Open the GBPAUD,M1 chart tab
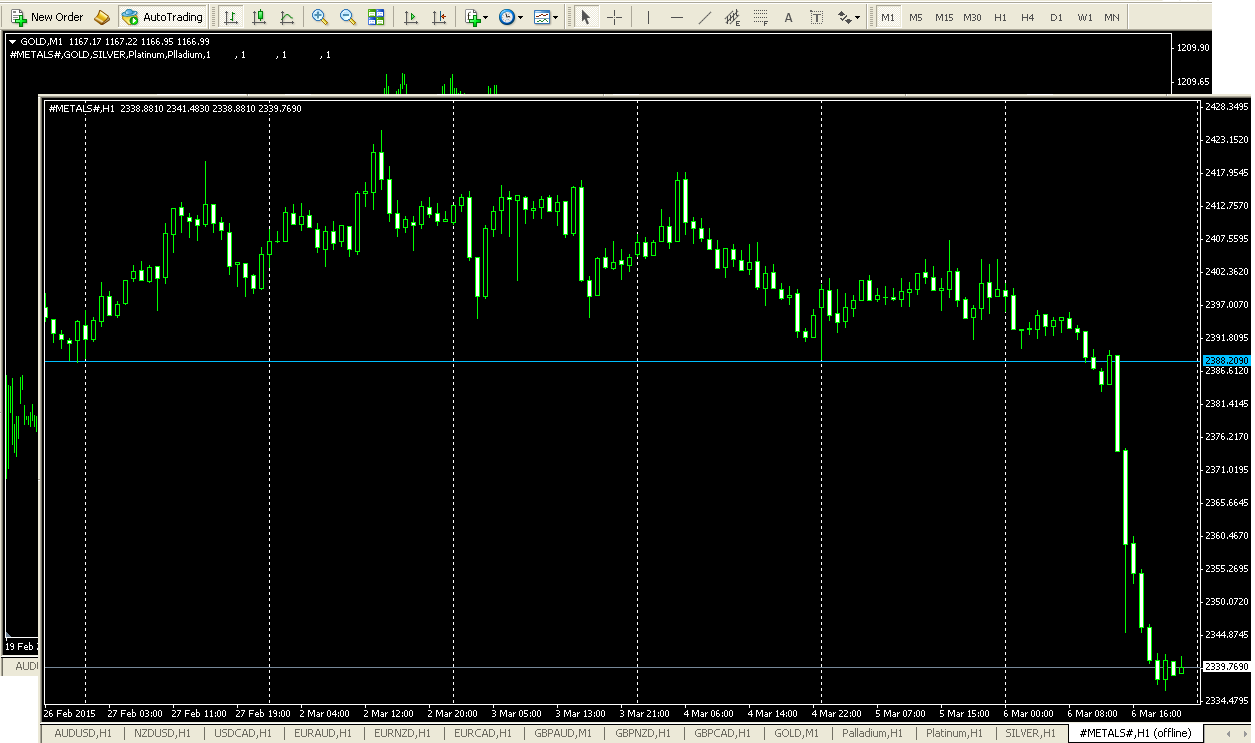This screenshot has height=743, width=1255. click(x=563, y=733)
